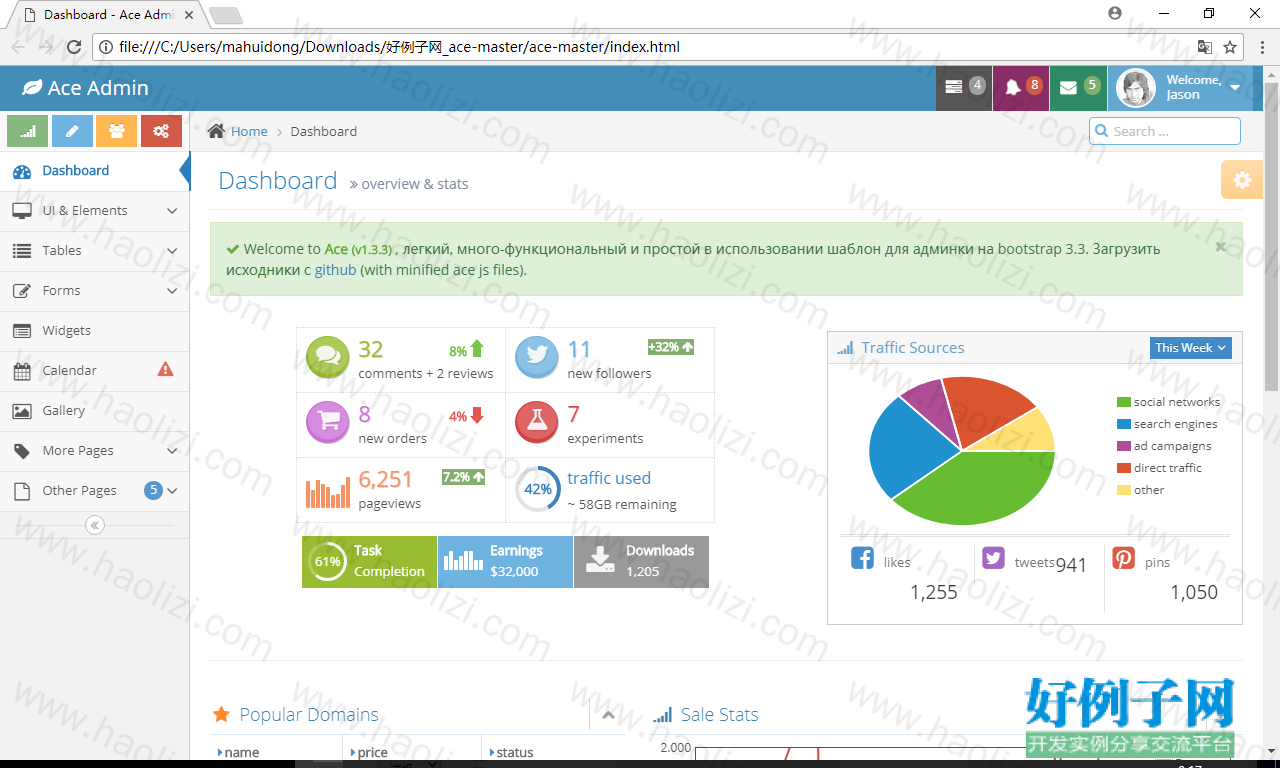The height and width of the screenshot is (768, 1280).
Task: Click the red warning triangle beside Calendar
Action: click(x=166, y=369)
